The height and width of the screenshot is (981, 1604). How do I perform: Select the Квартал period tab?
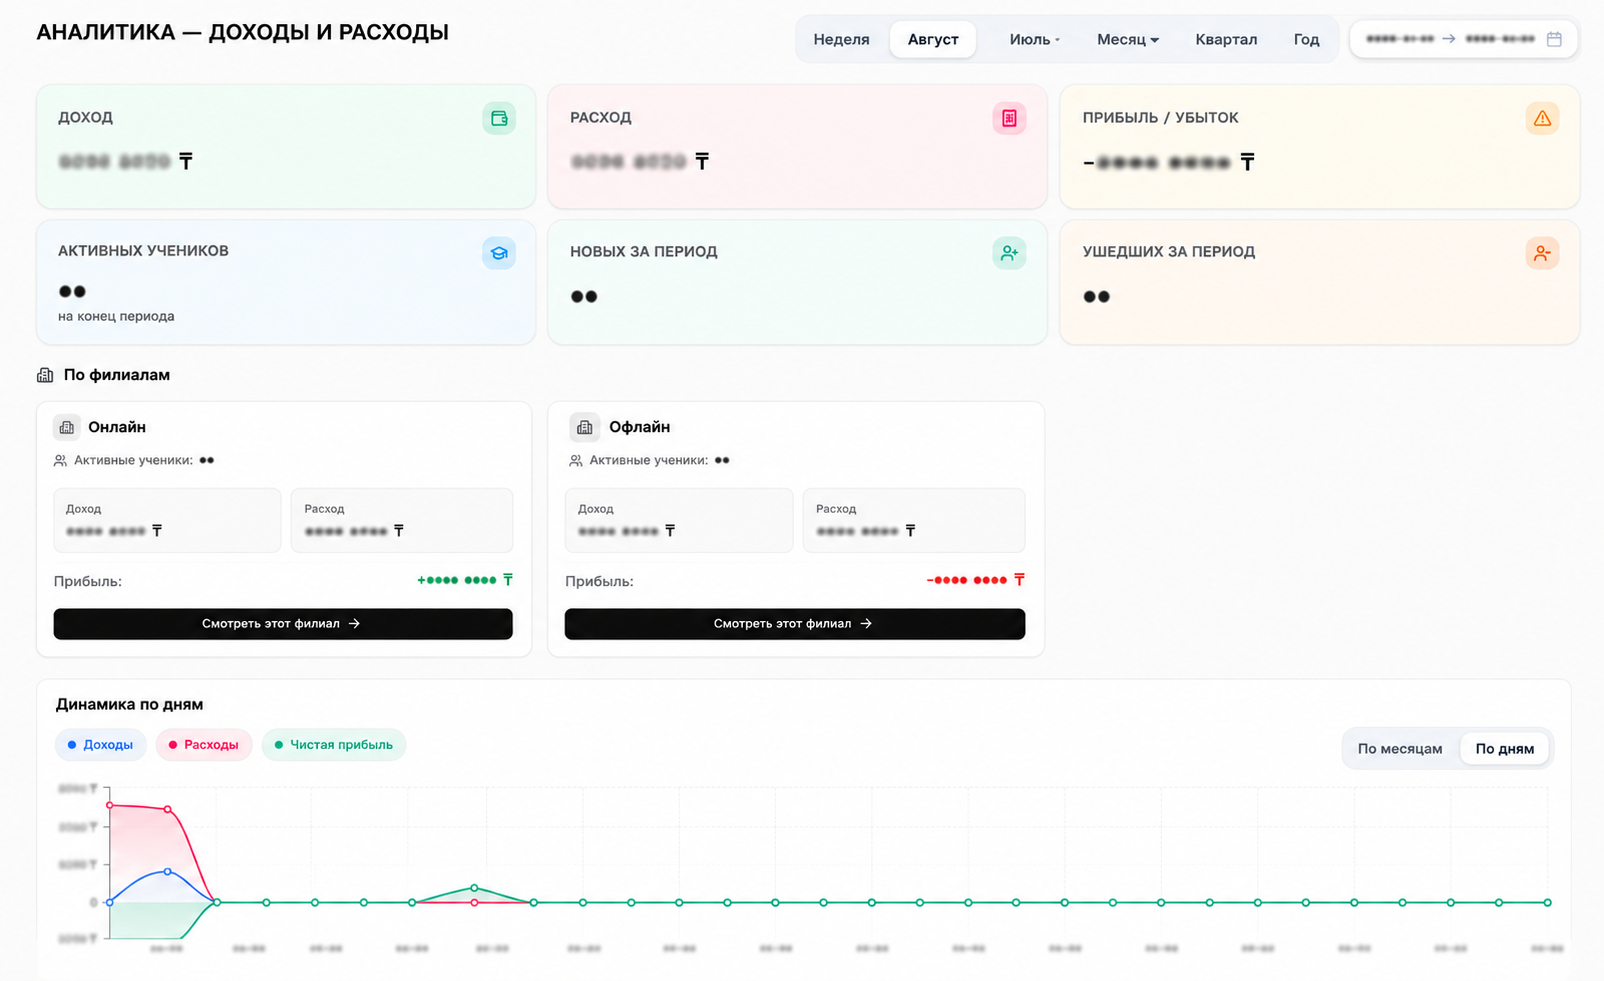pos(1226,39)
